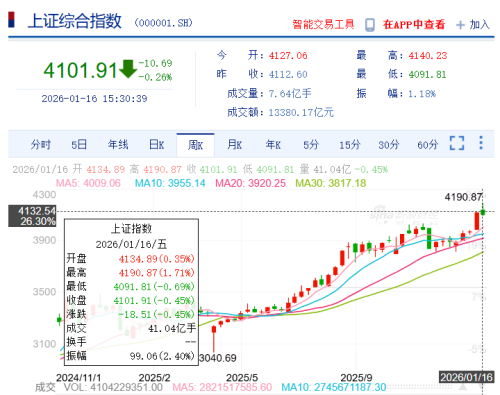The width and height of the screenshot is (500, 395).
Task: Click the tooltip 振幅 value 99.06(2.40%)
Action: click(x=162, y=356)
